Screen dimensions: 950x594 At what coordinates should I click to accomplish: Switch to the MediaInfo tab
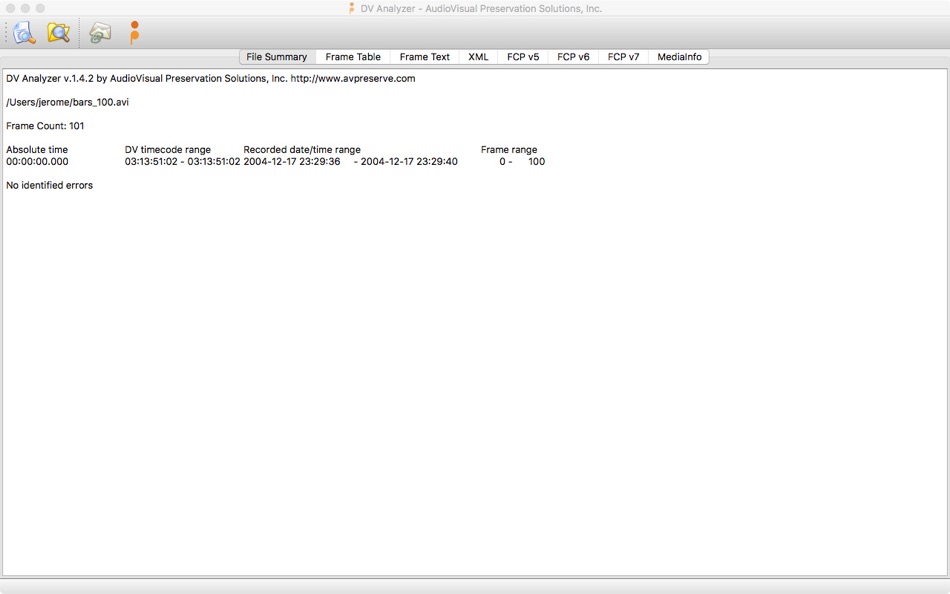[679, 57]
